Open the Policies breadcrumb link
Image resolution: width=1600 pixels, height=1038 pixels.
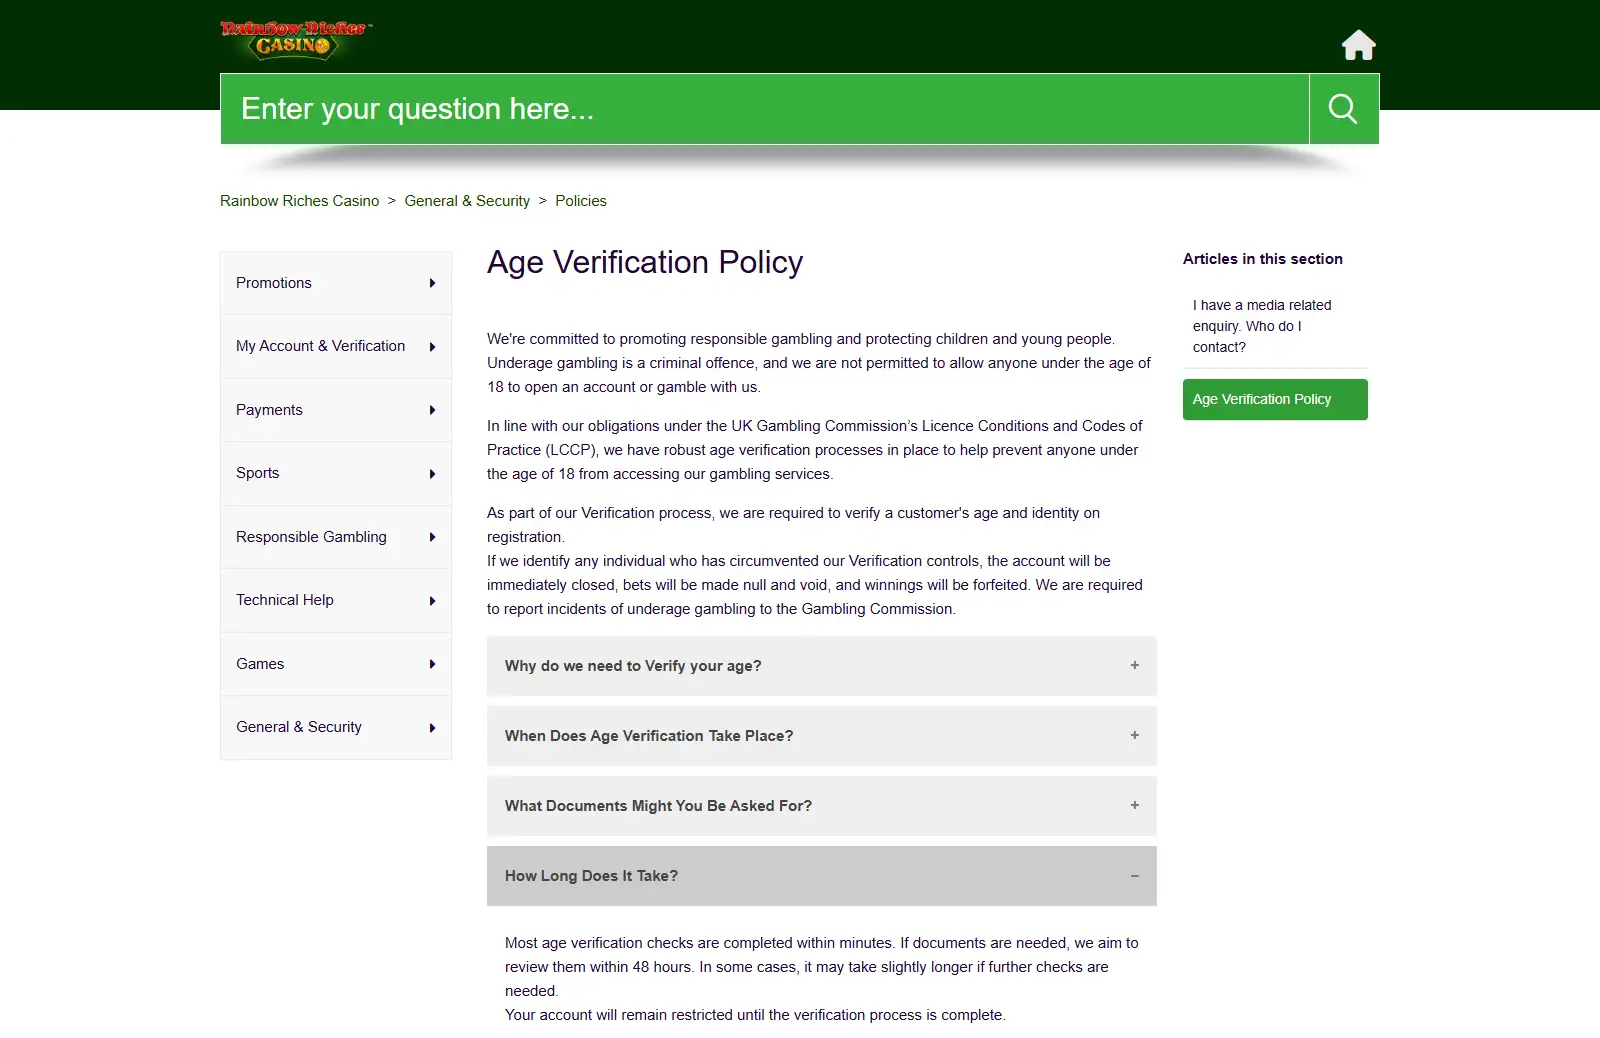click(x=581, y=201)
